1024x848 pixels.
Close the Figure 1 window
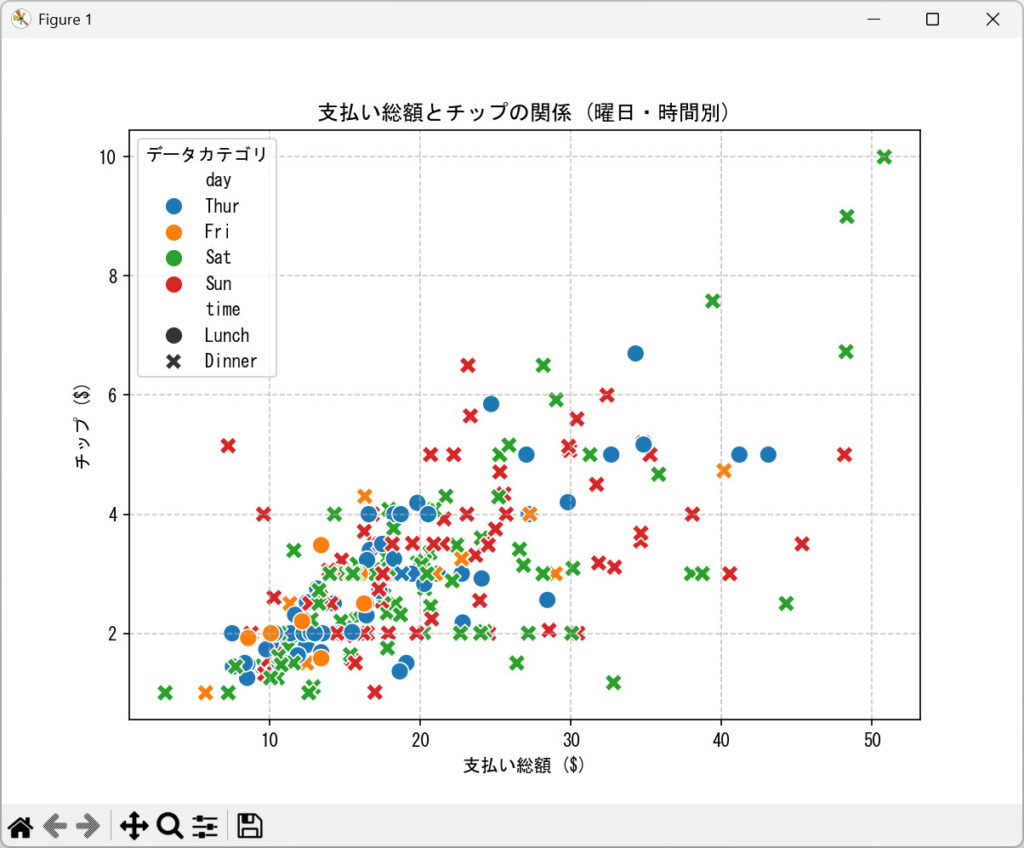(x=992, y=19)
